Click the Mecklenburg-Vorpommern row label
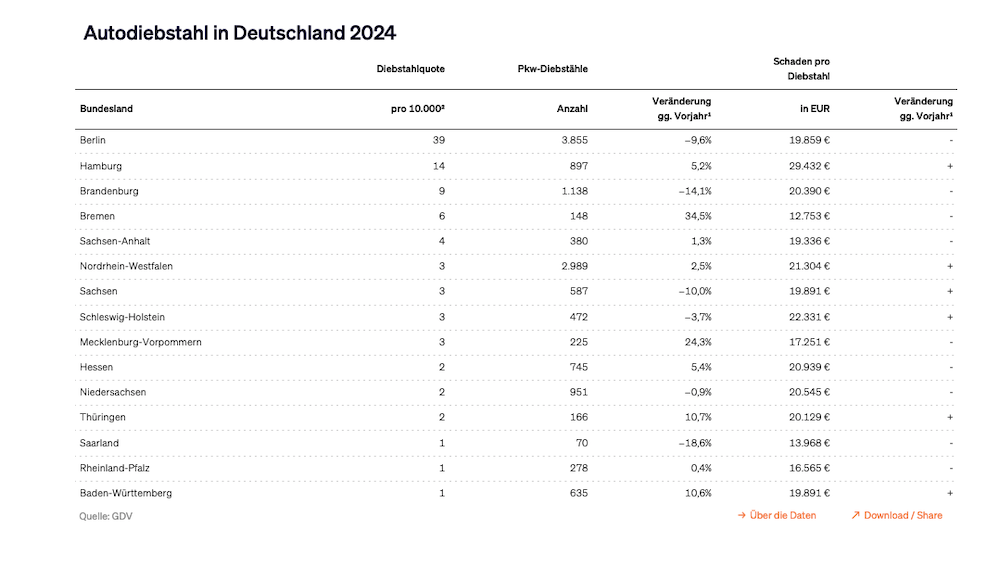1000x566 pixels. 141,342
